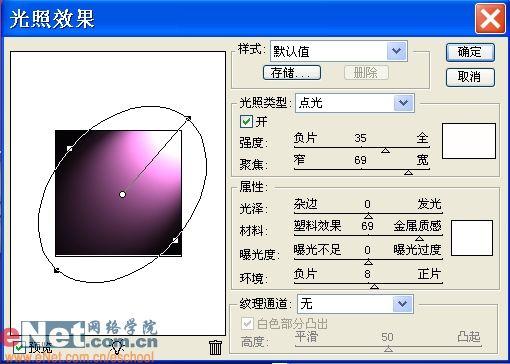Screen dimensions: 510x364
Task: Click the light color swatch beside 强度
Action: [x=469, y=141]
